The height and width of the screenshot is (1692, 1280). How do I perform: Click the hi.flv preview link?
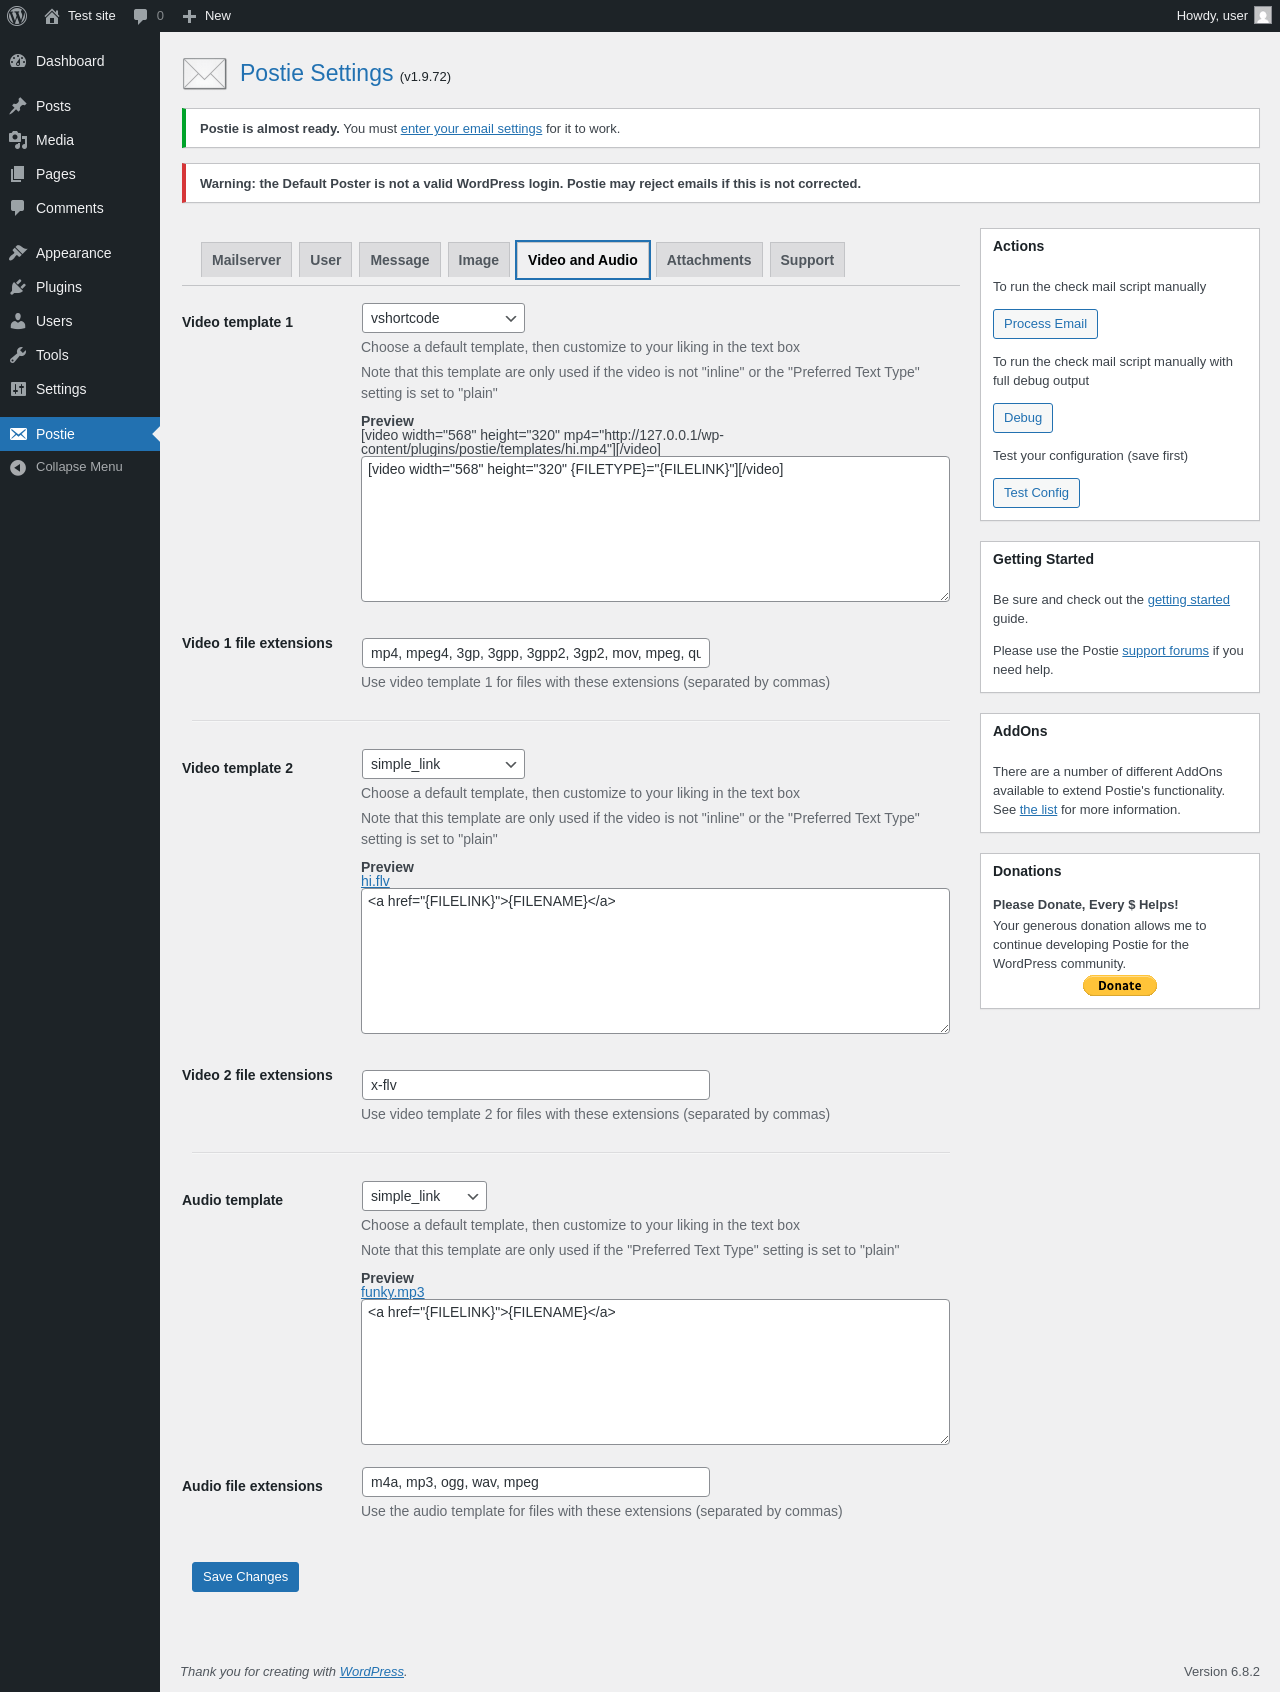(375, 881)
